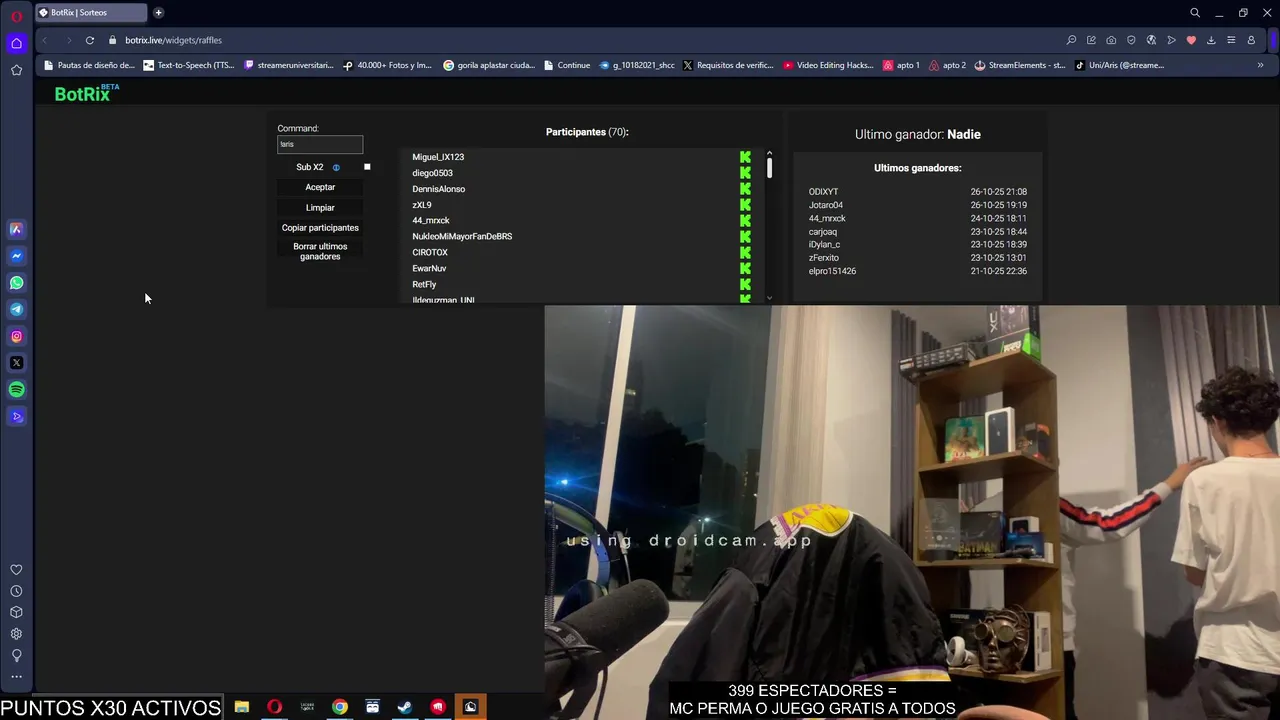
Task: Click the Sub X2 info icon
Action: point(336,167)
